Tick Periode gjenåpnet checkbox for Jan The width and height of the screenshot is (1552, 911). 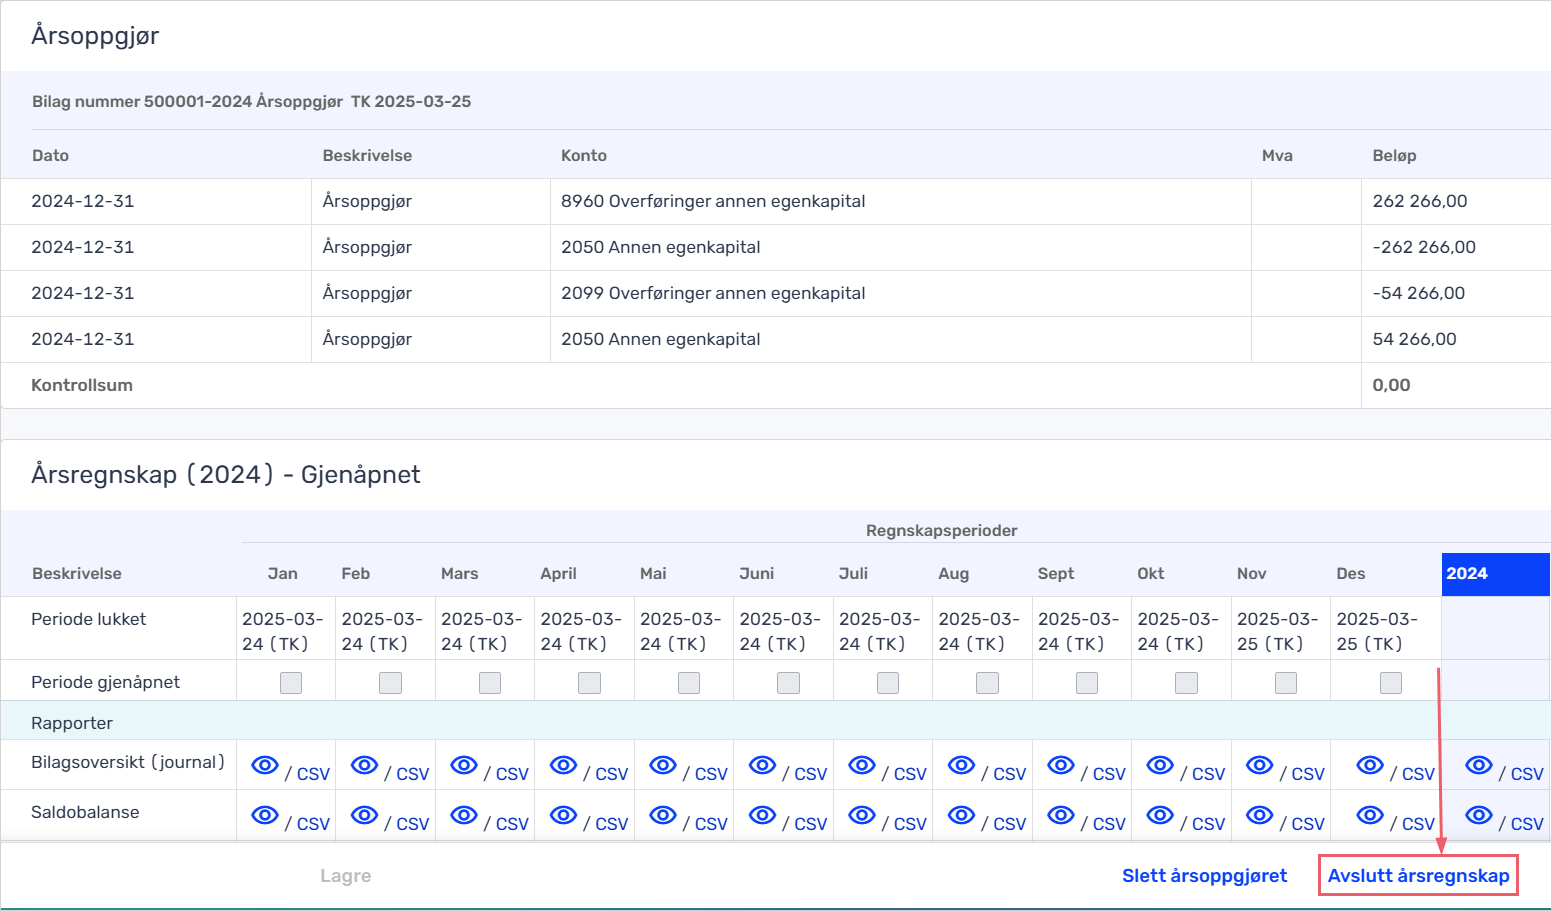coord(291,683)
